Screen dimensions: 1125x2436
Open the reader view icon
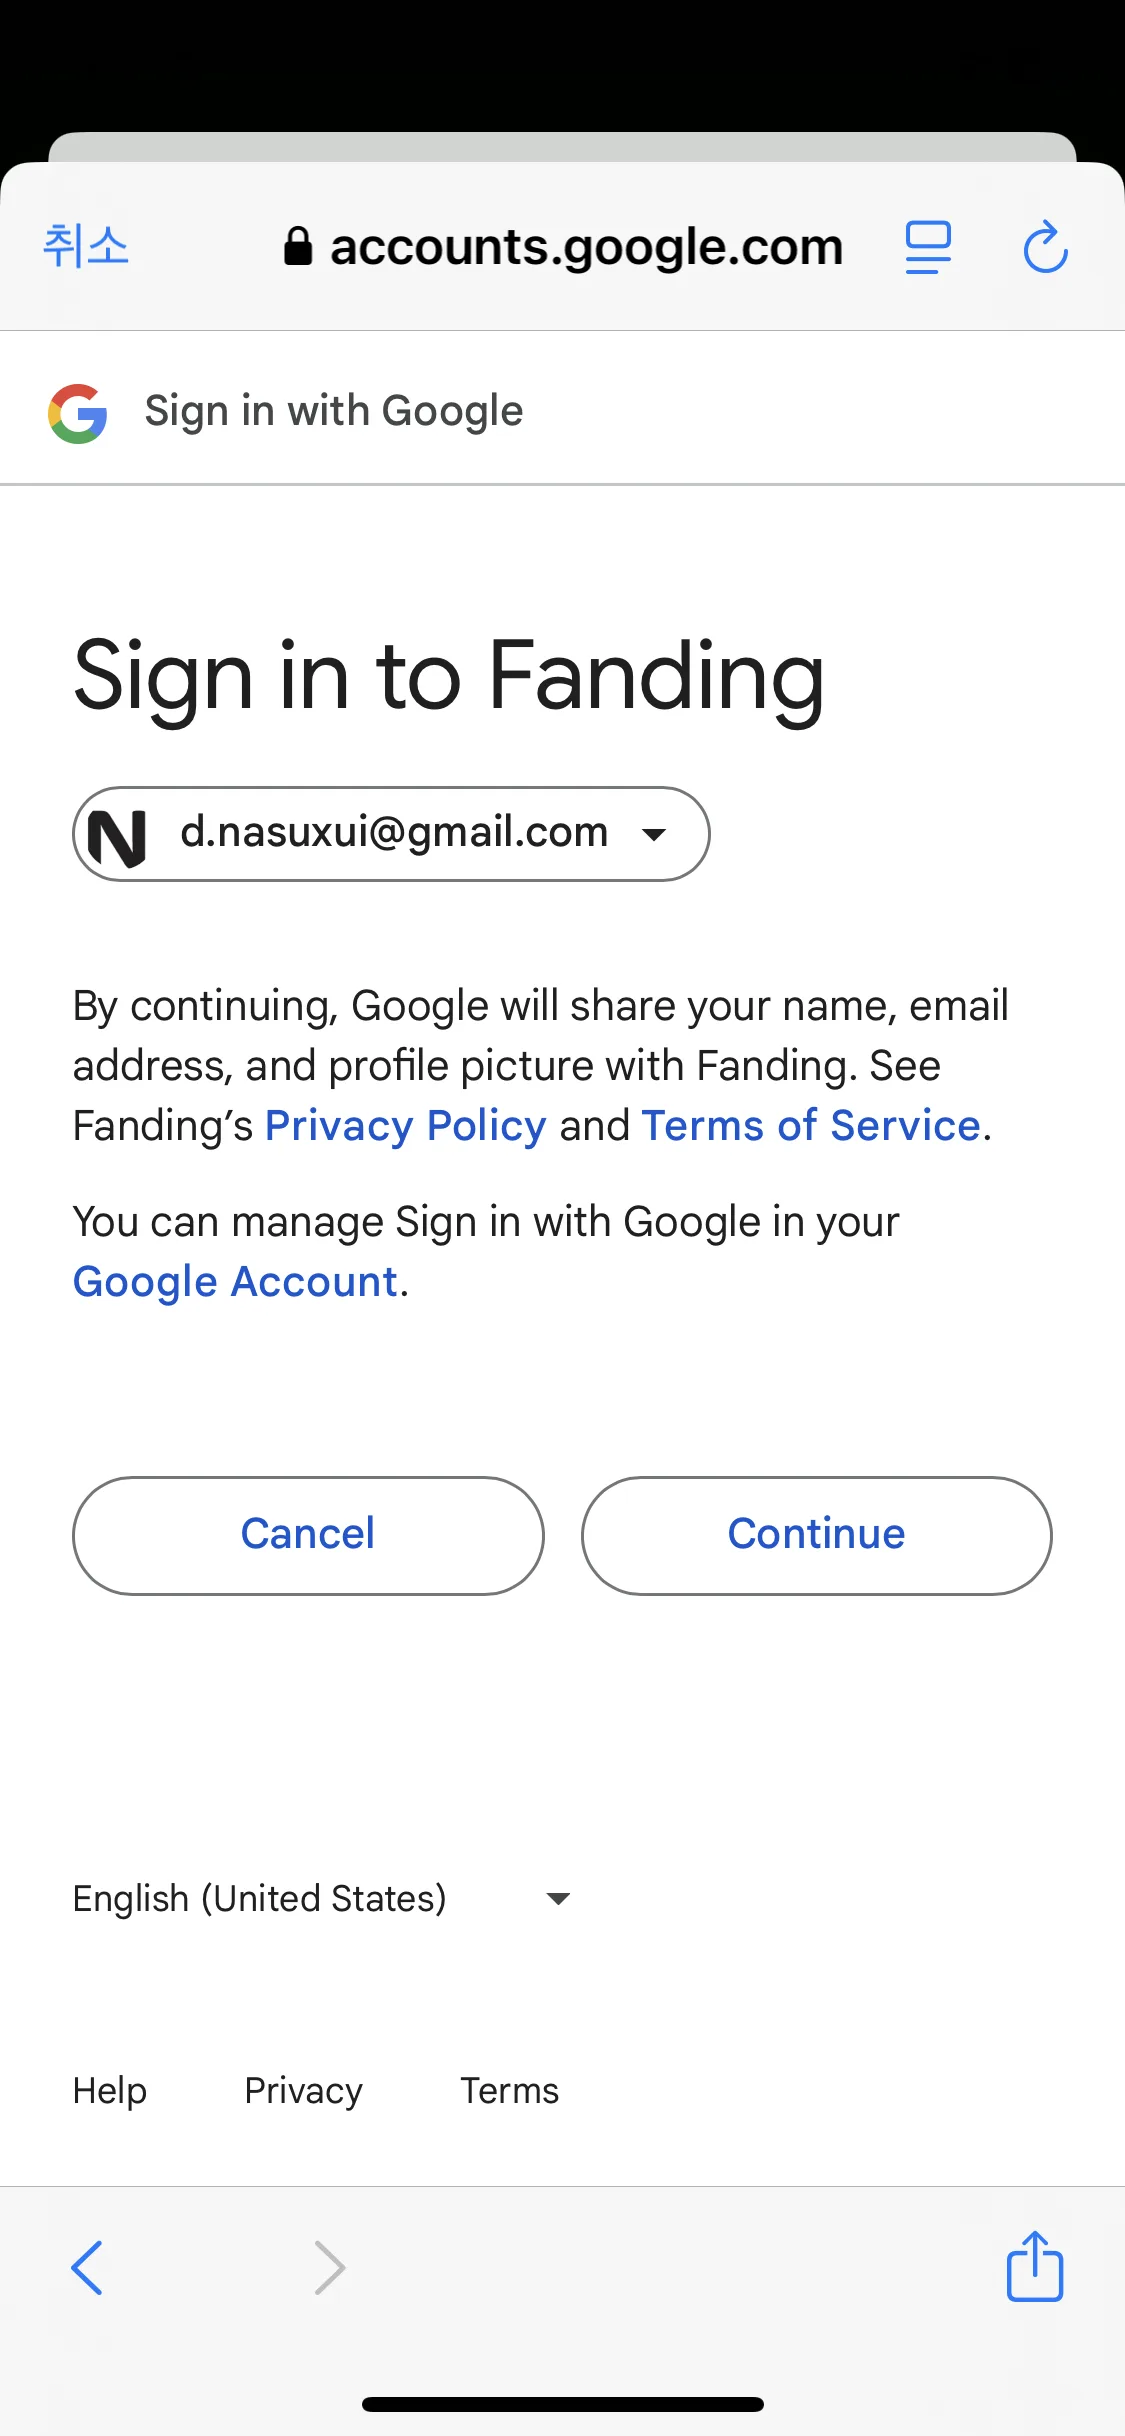tap(928, 248)
